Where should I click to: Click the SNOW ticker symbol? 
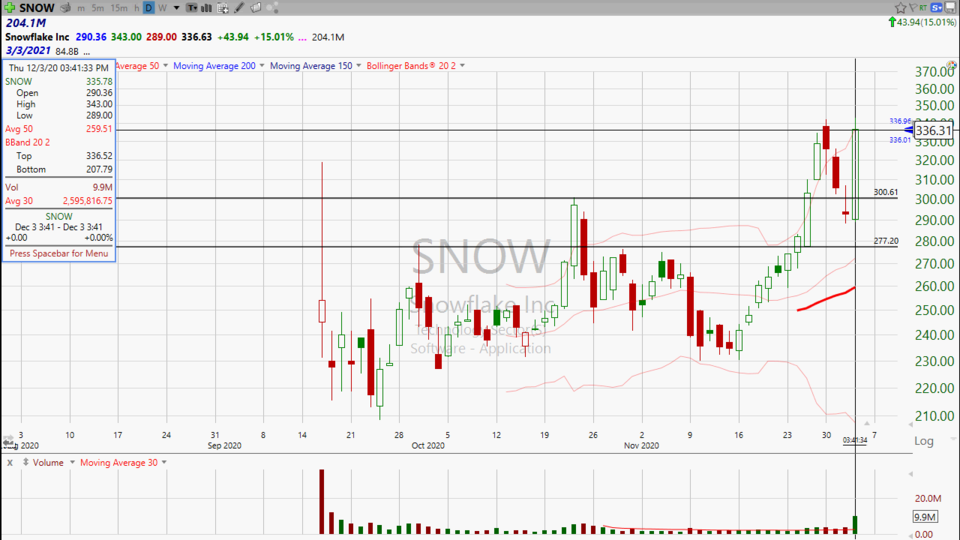tap(37, 8)
